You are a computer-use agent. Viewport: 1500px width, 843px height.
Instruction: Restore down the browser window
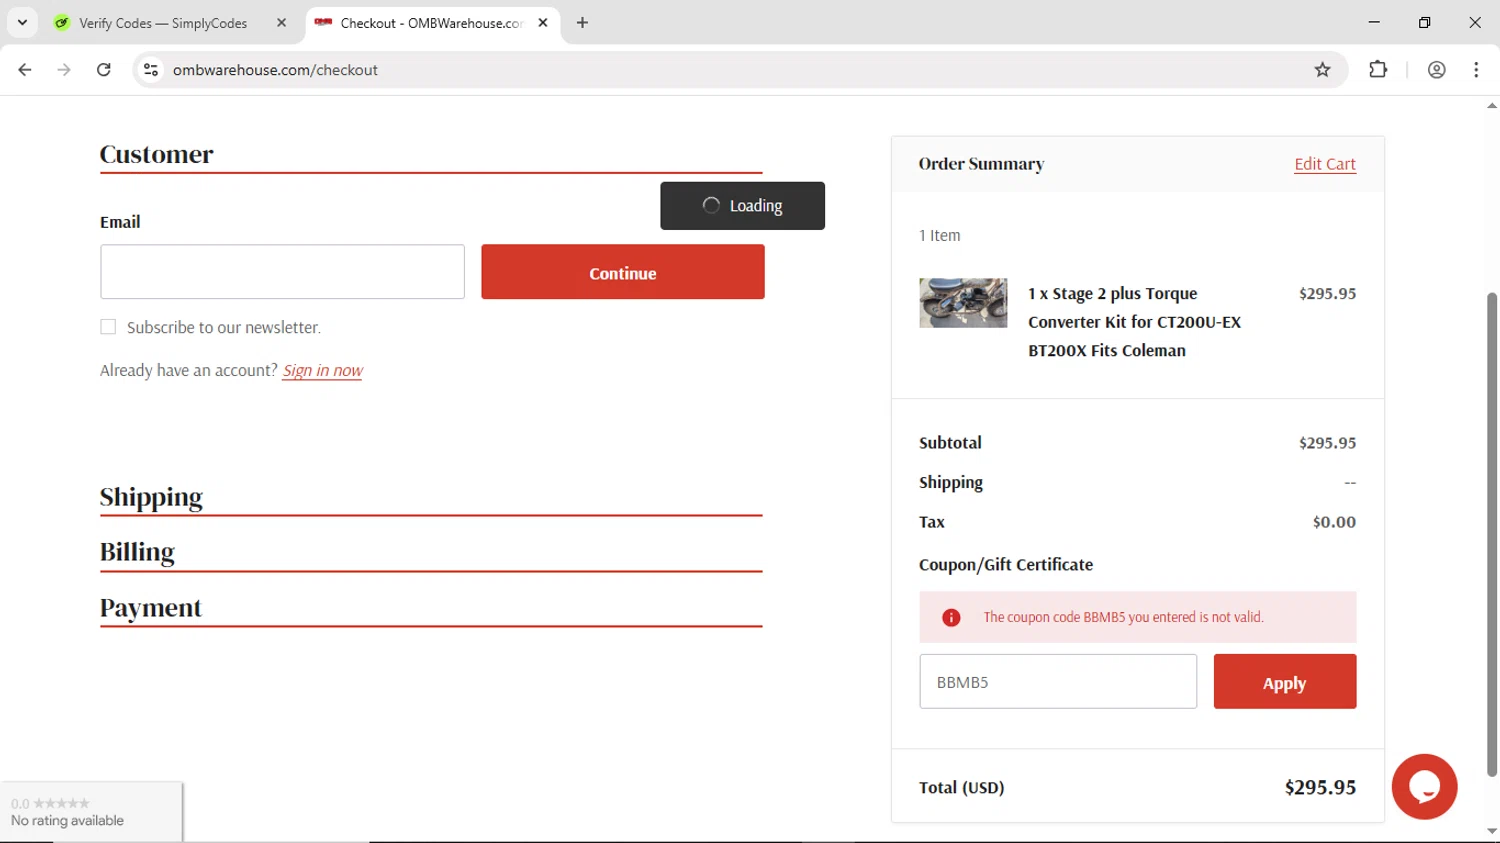click(x=1424, y=22)
